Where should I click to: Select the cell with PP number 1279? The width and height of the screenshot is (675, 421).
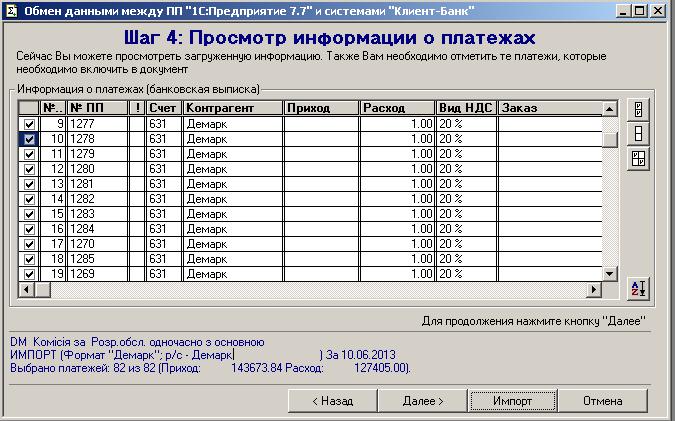pyautogui.click(x=98, y=154)
